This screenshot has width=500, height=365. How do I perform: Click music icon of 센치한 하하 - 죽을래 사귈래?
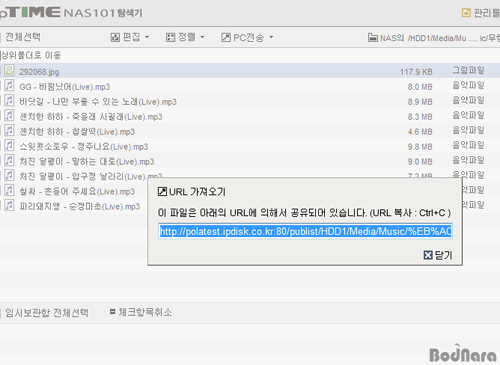[9, 116]
